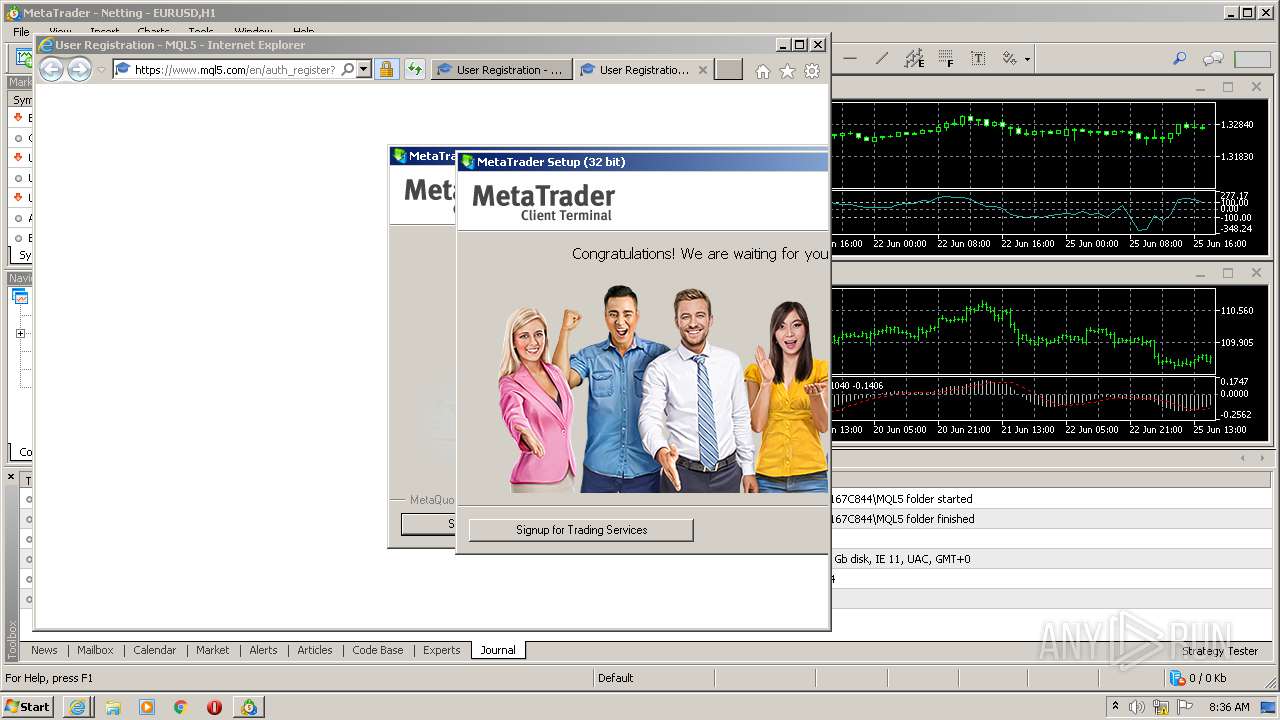Select the Fibonacci retracement tool
The image size is (1280, 720).
(946, 59)
